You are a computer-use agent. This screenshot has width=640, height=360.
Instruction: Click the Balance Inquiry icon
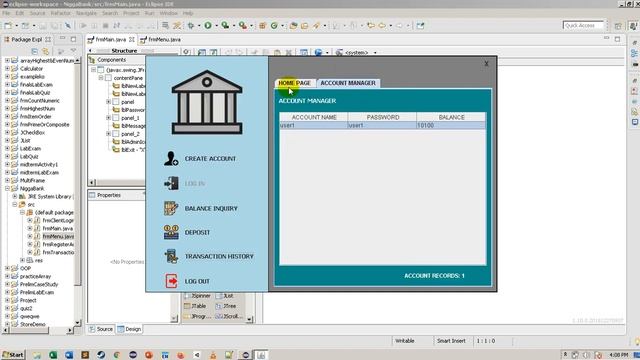(171, 208)
